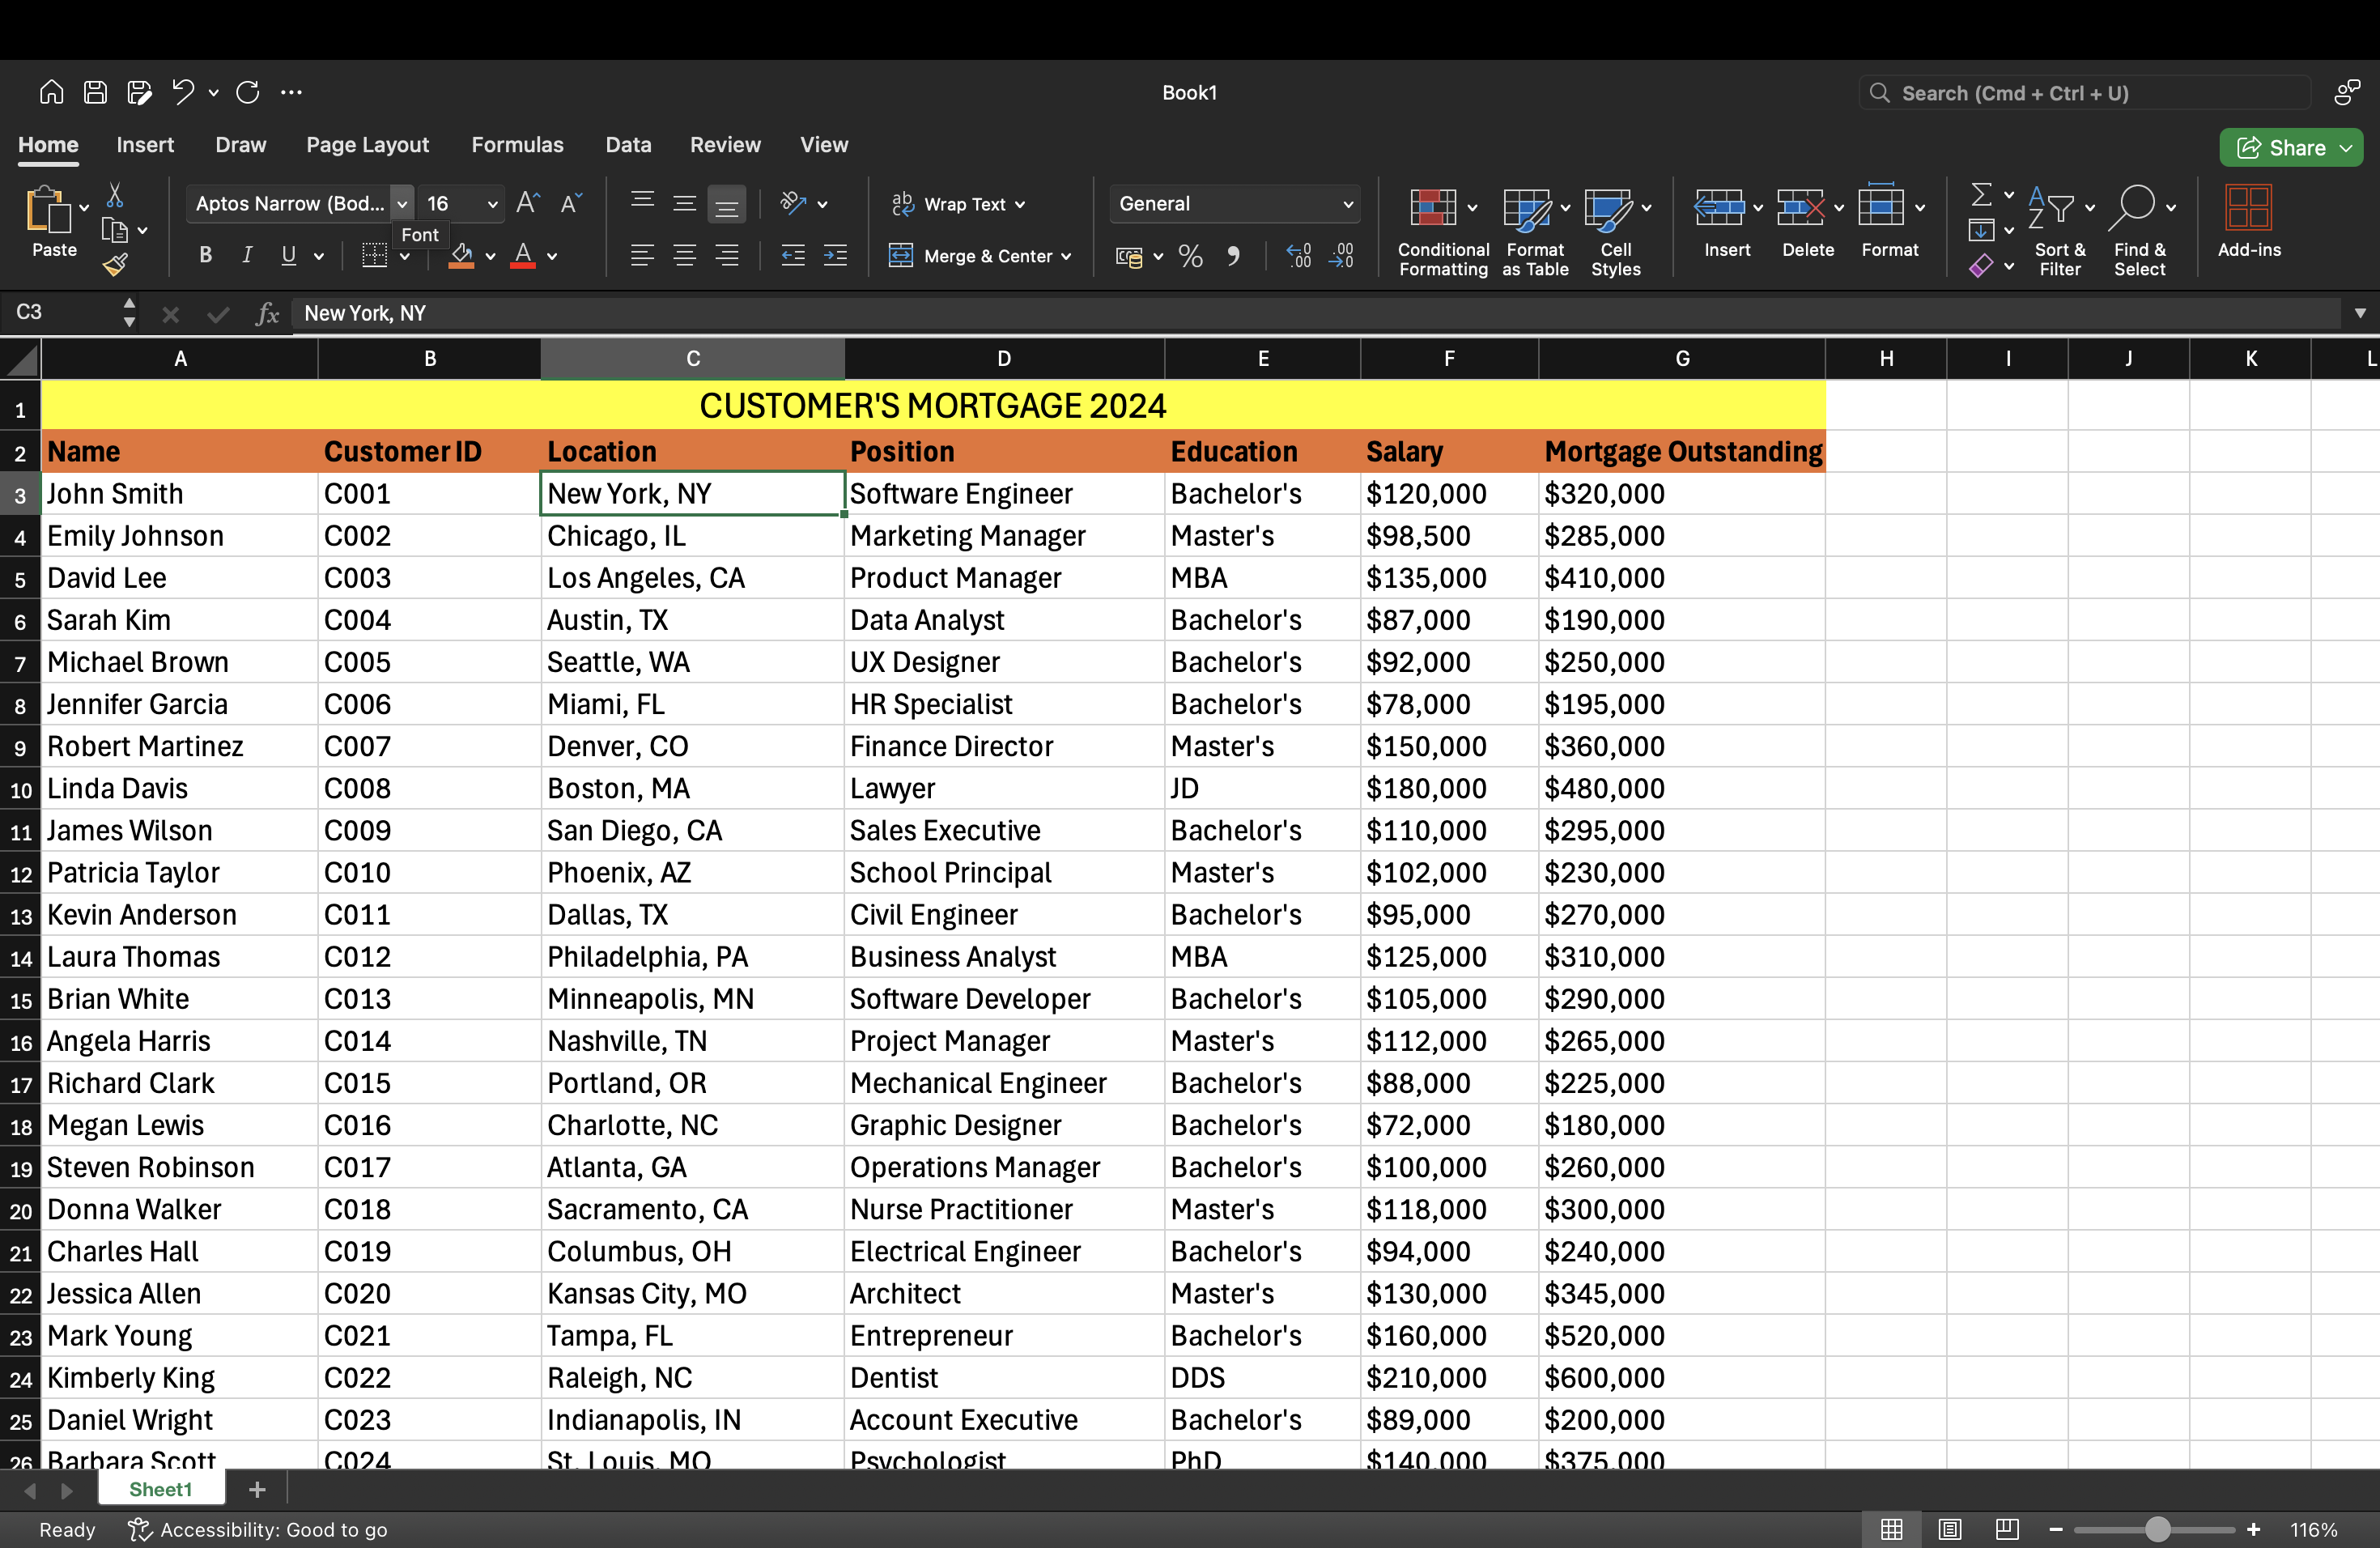Click the Undo arrow icon

[182, 92]
